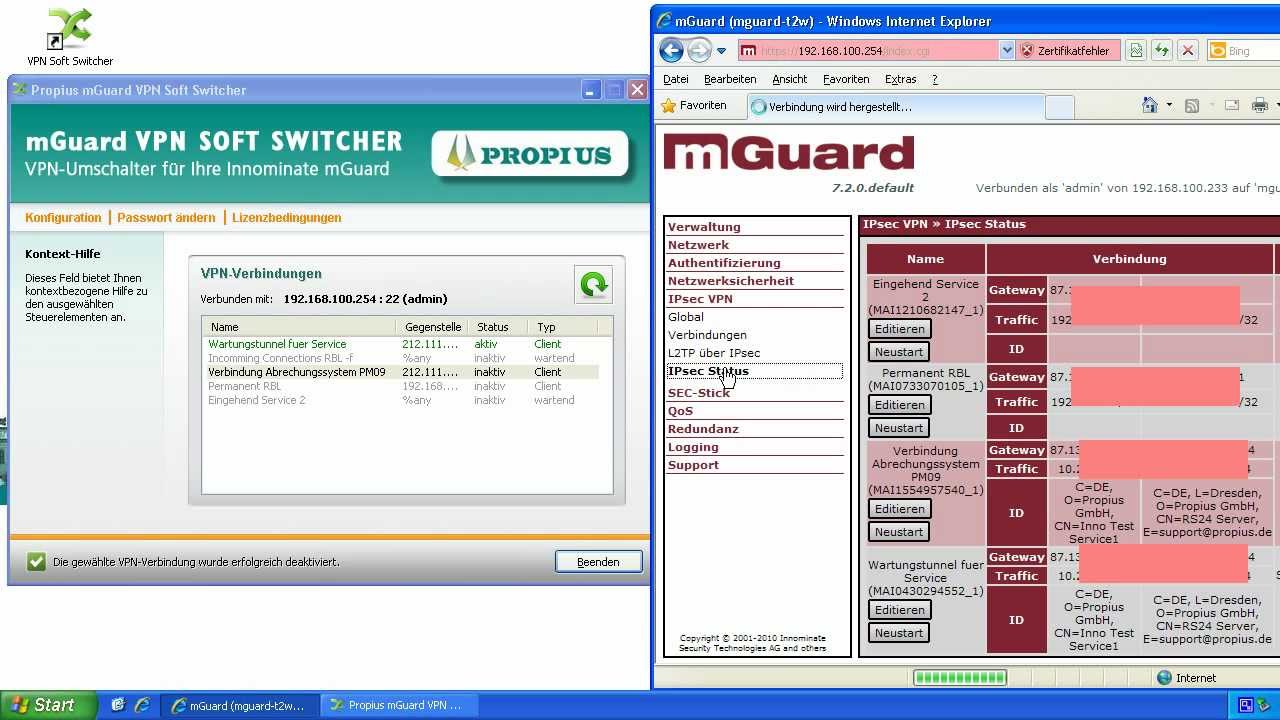The width and height of the screenshot is (1280, 720).
Task: Click the Windows Start button
Action: point(48,705)
